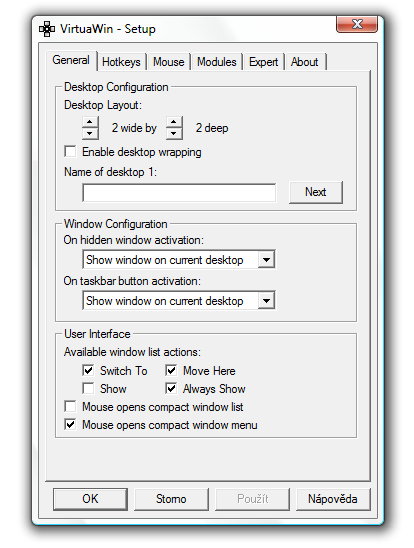Decrease desktop layout depth with down arrow

tap(174, 134)
